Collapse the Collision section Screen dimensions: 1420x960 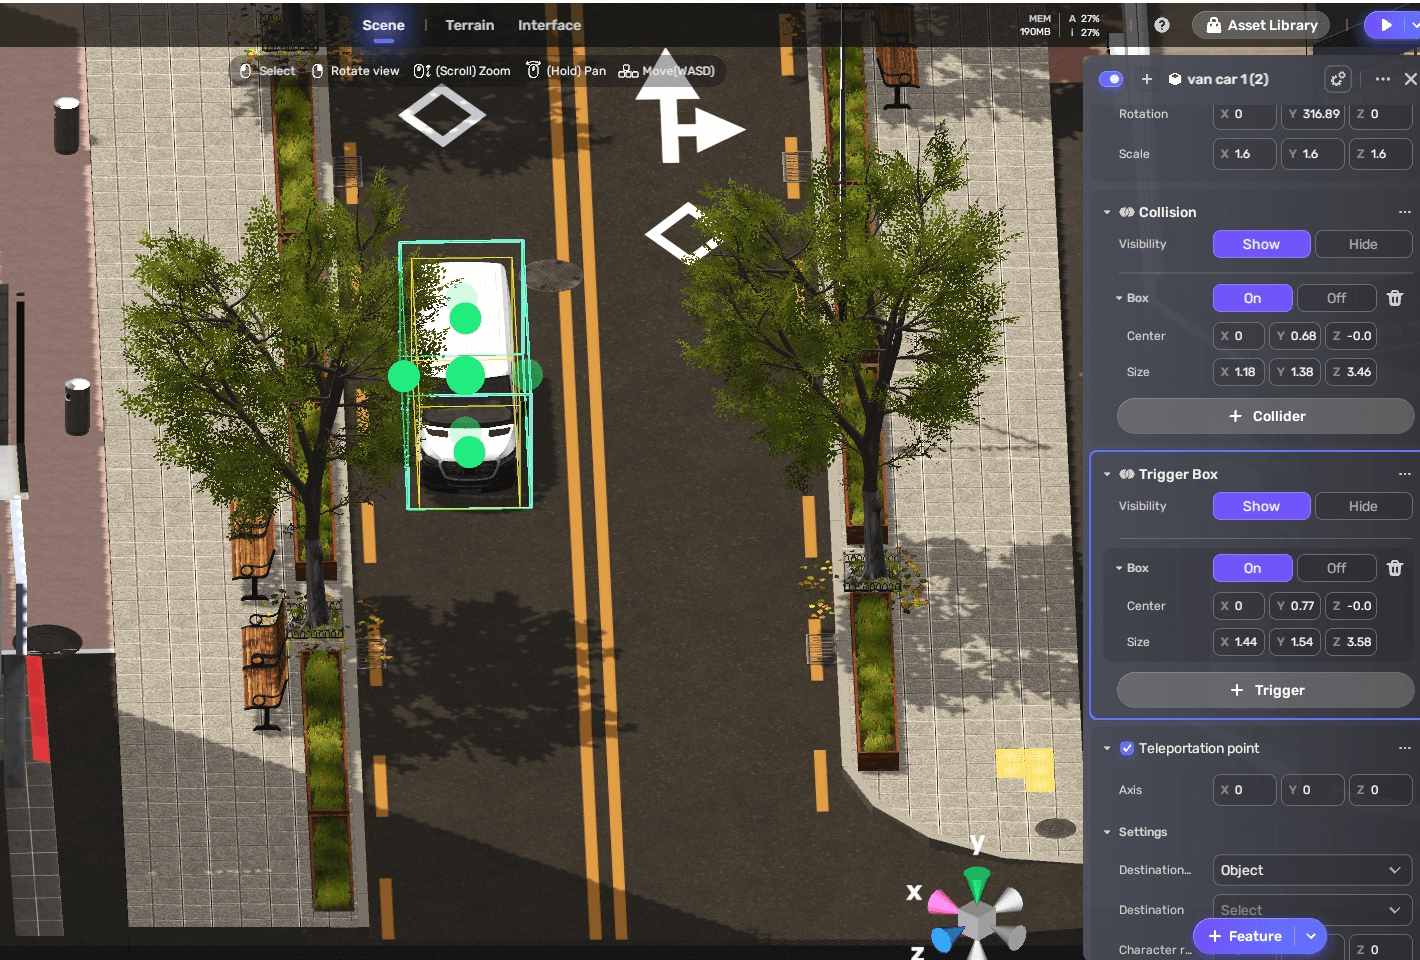pos(1107,212)
